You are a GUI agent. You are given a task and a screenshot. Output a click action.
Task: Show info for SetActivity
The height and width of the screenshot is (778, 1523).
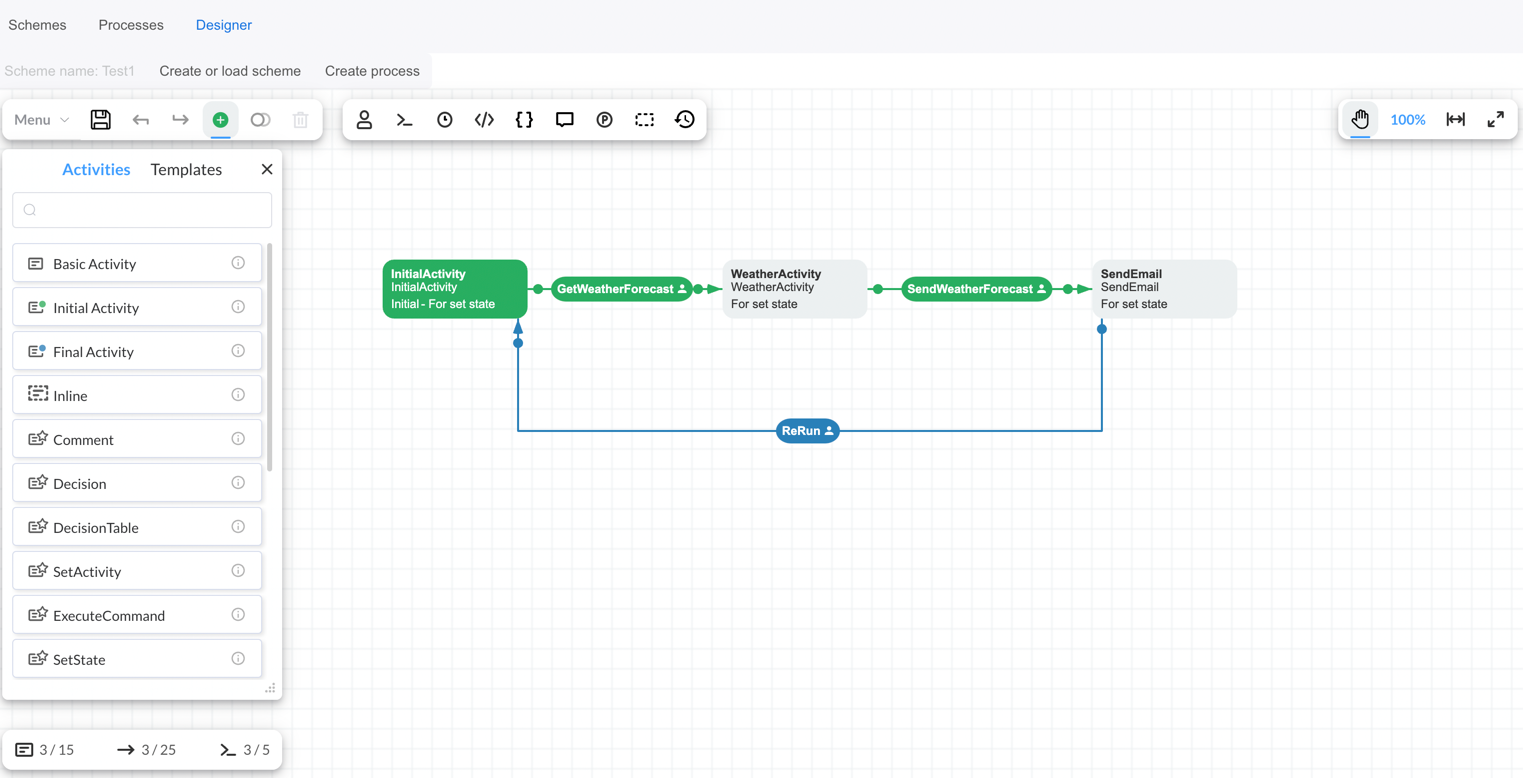pyautogui.click(x=238, y=571)
